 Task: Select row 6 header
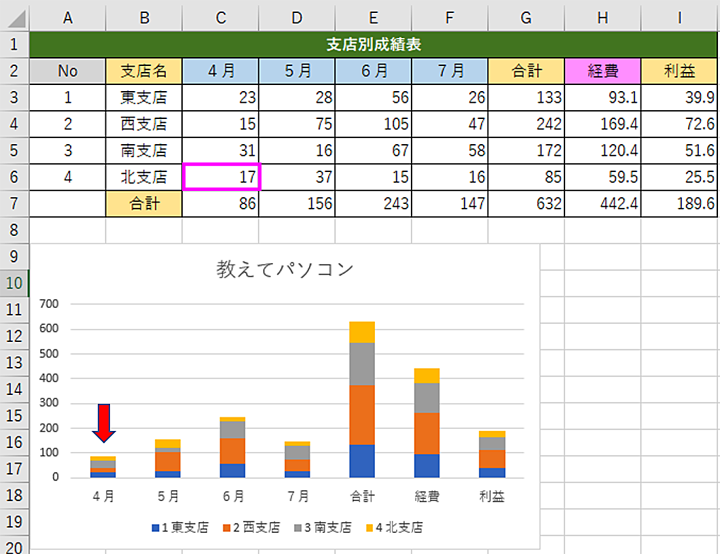click(14, 177)
